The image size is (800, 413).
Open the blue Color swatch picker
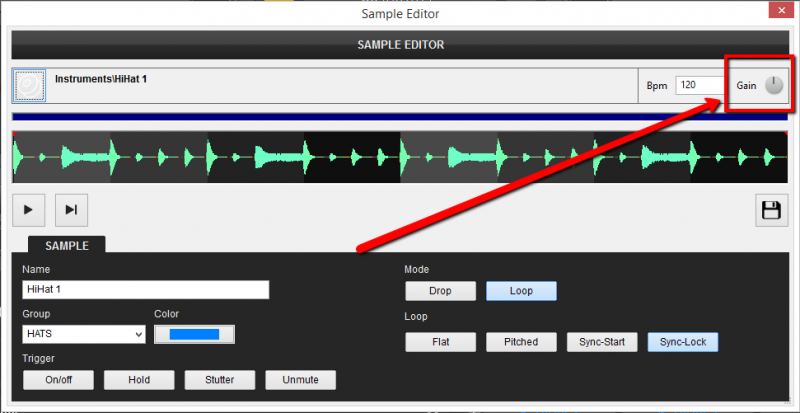coord(194,334)
